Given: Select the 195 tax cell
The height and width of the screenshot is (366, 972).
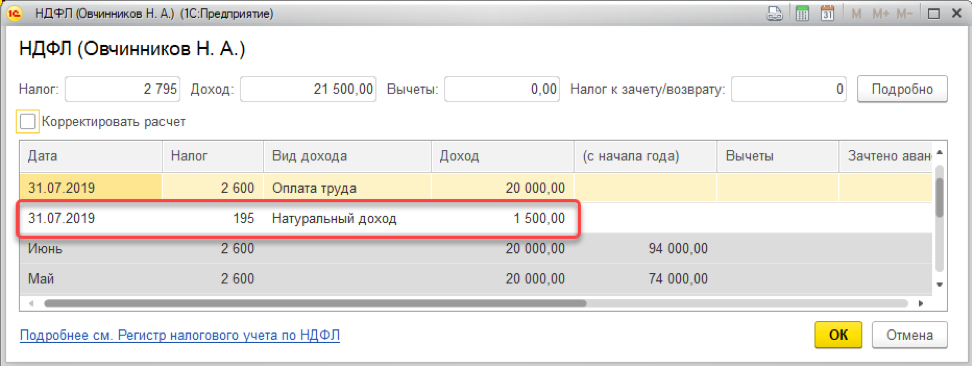Looking at the screenshot, I should tap(213, 219).
